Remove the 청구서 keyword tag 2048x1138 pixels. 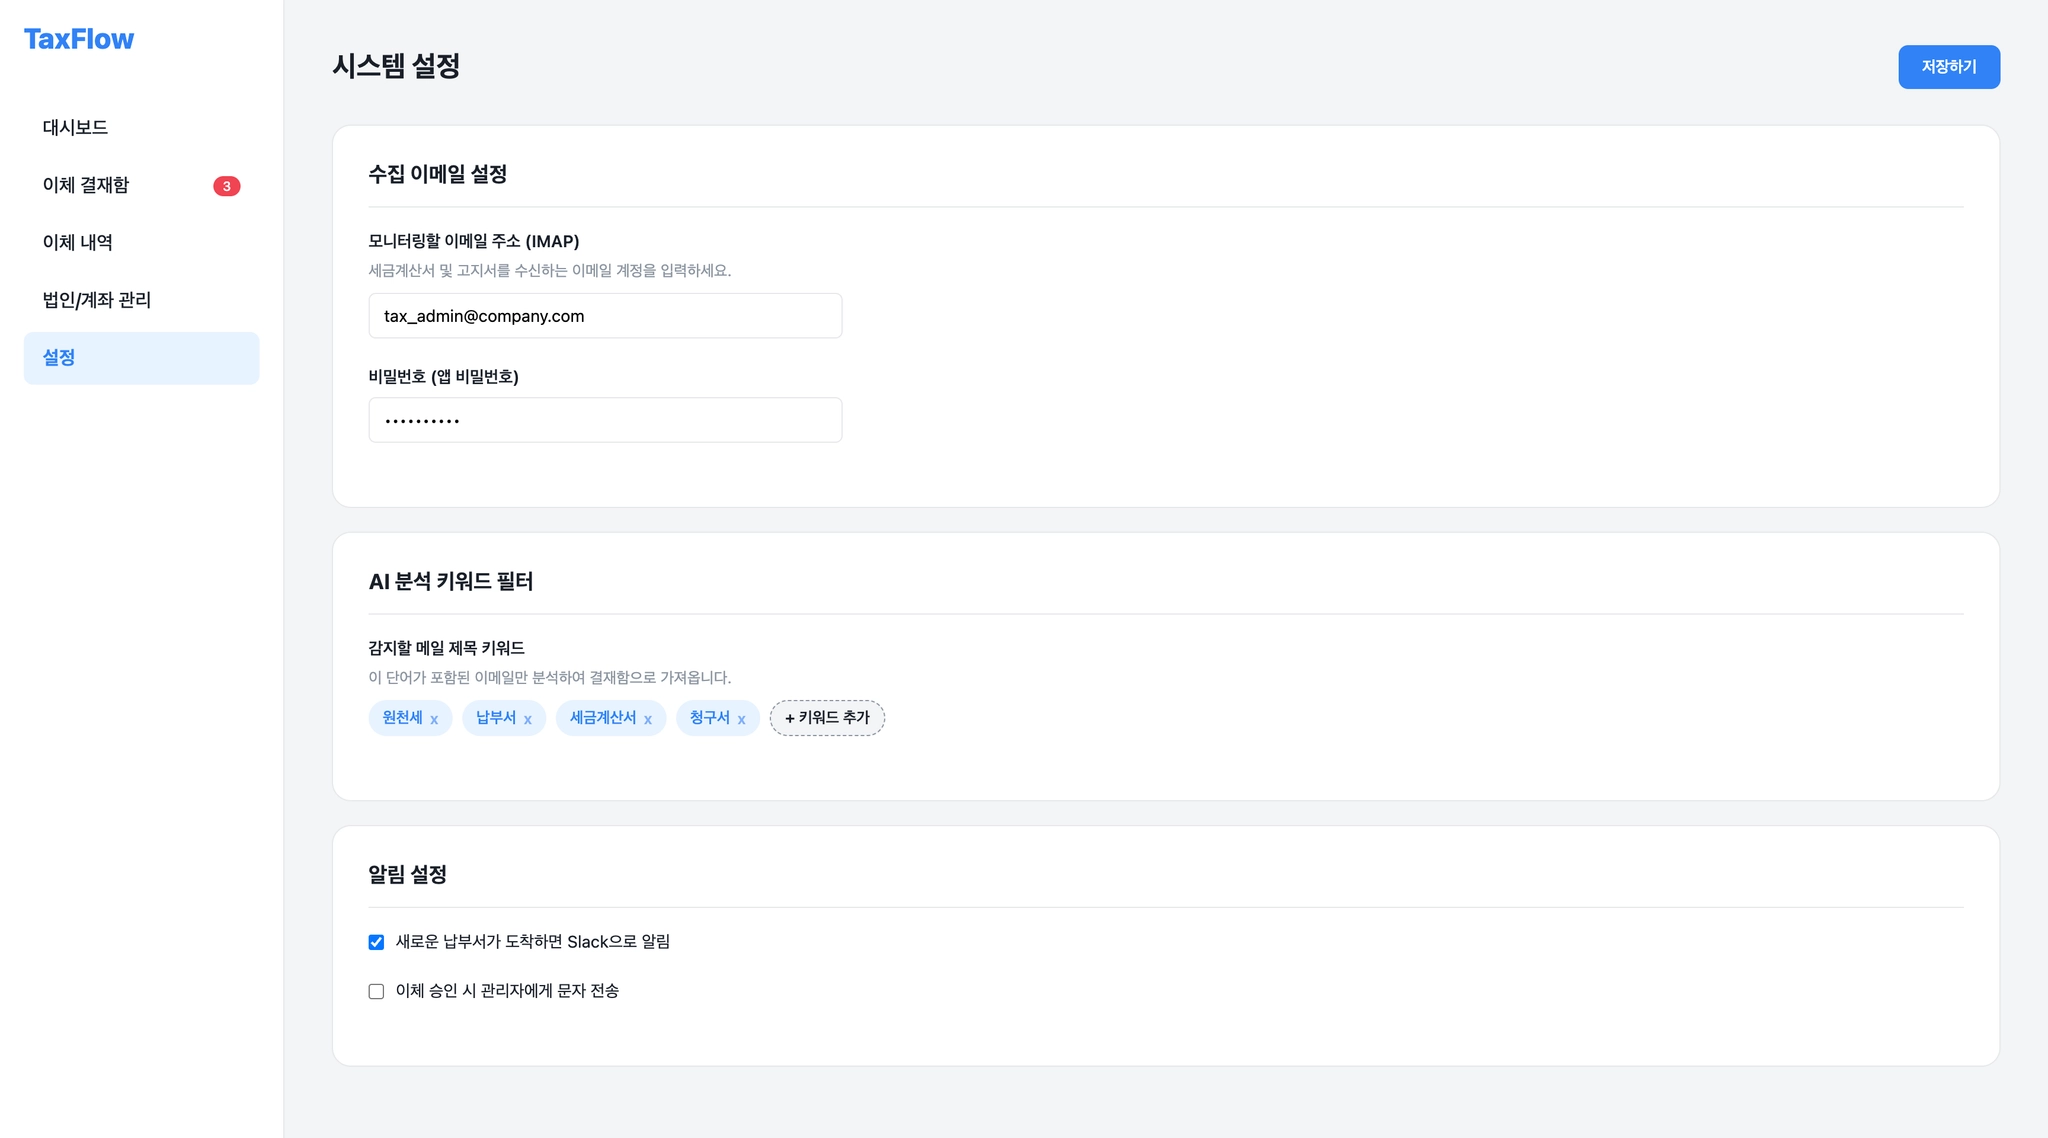pyautogui.click(x=741, y=719)
